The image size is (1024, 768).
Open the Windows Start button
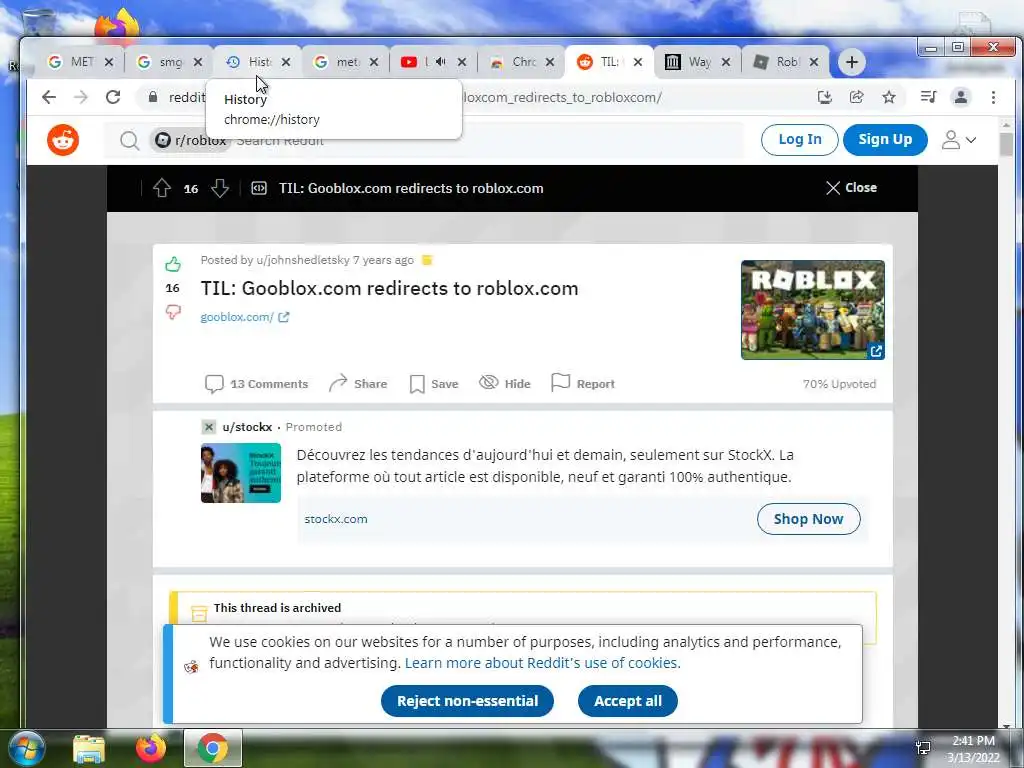[x=25, y=748]
